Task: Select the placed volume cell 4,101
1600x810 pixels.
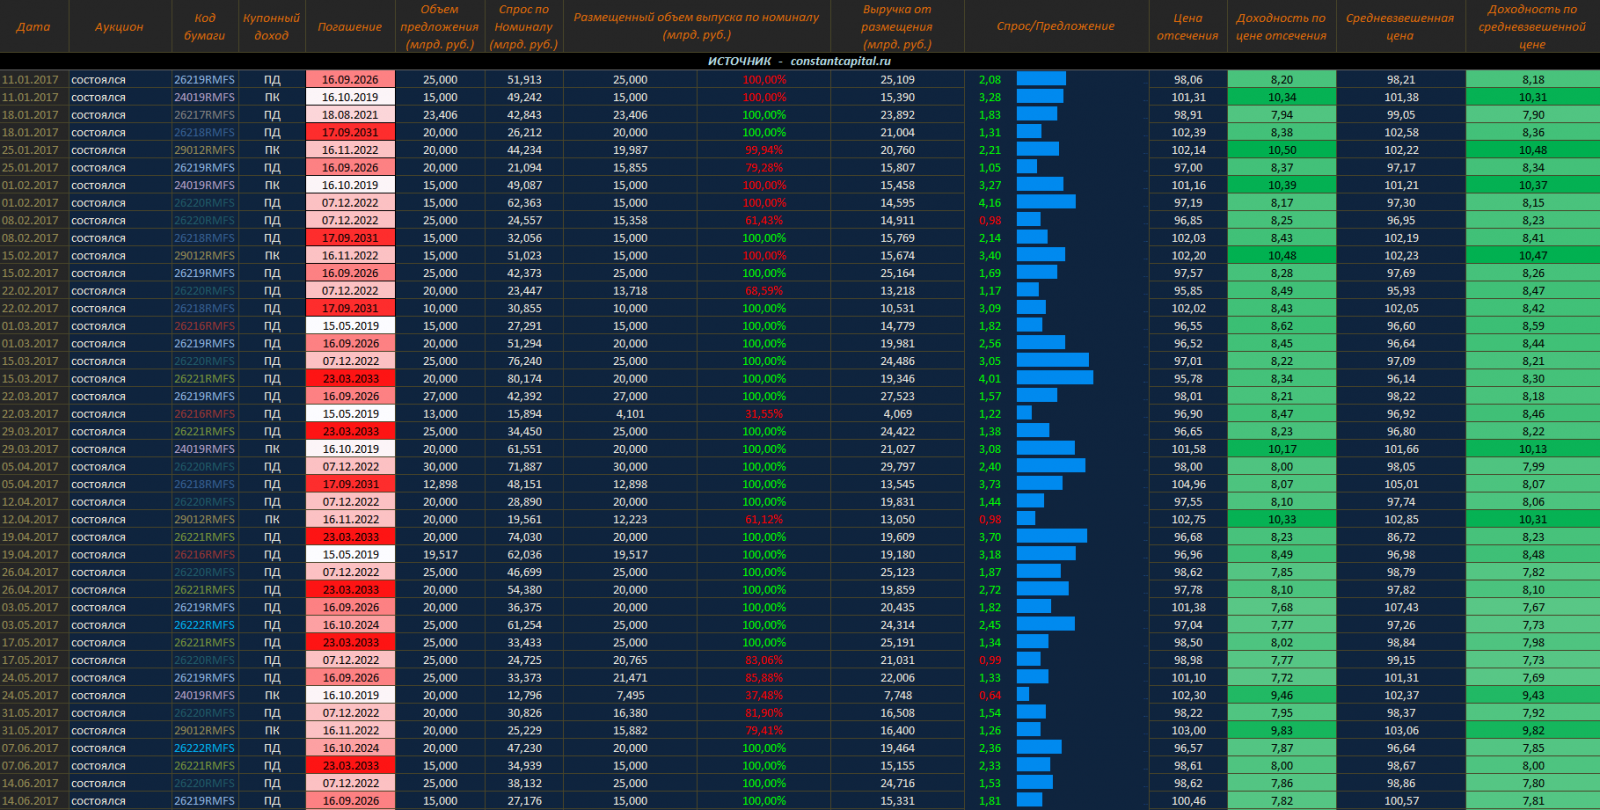Action: click(x=630, y=414)
